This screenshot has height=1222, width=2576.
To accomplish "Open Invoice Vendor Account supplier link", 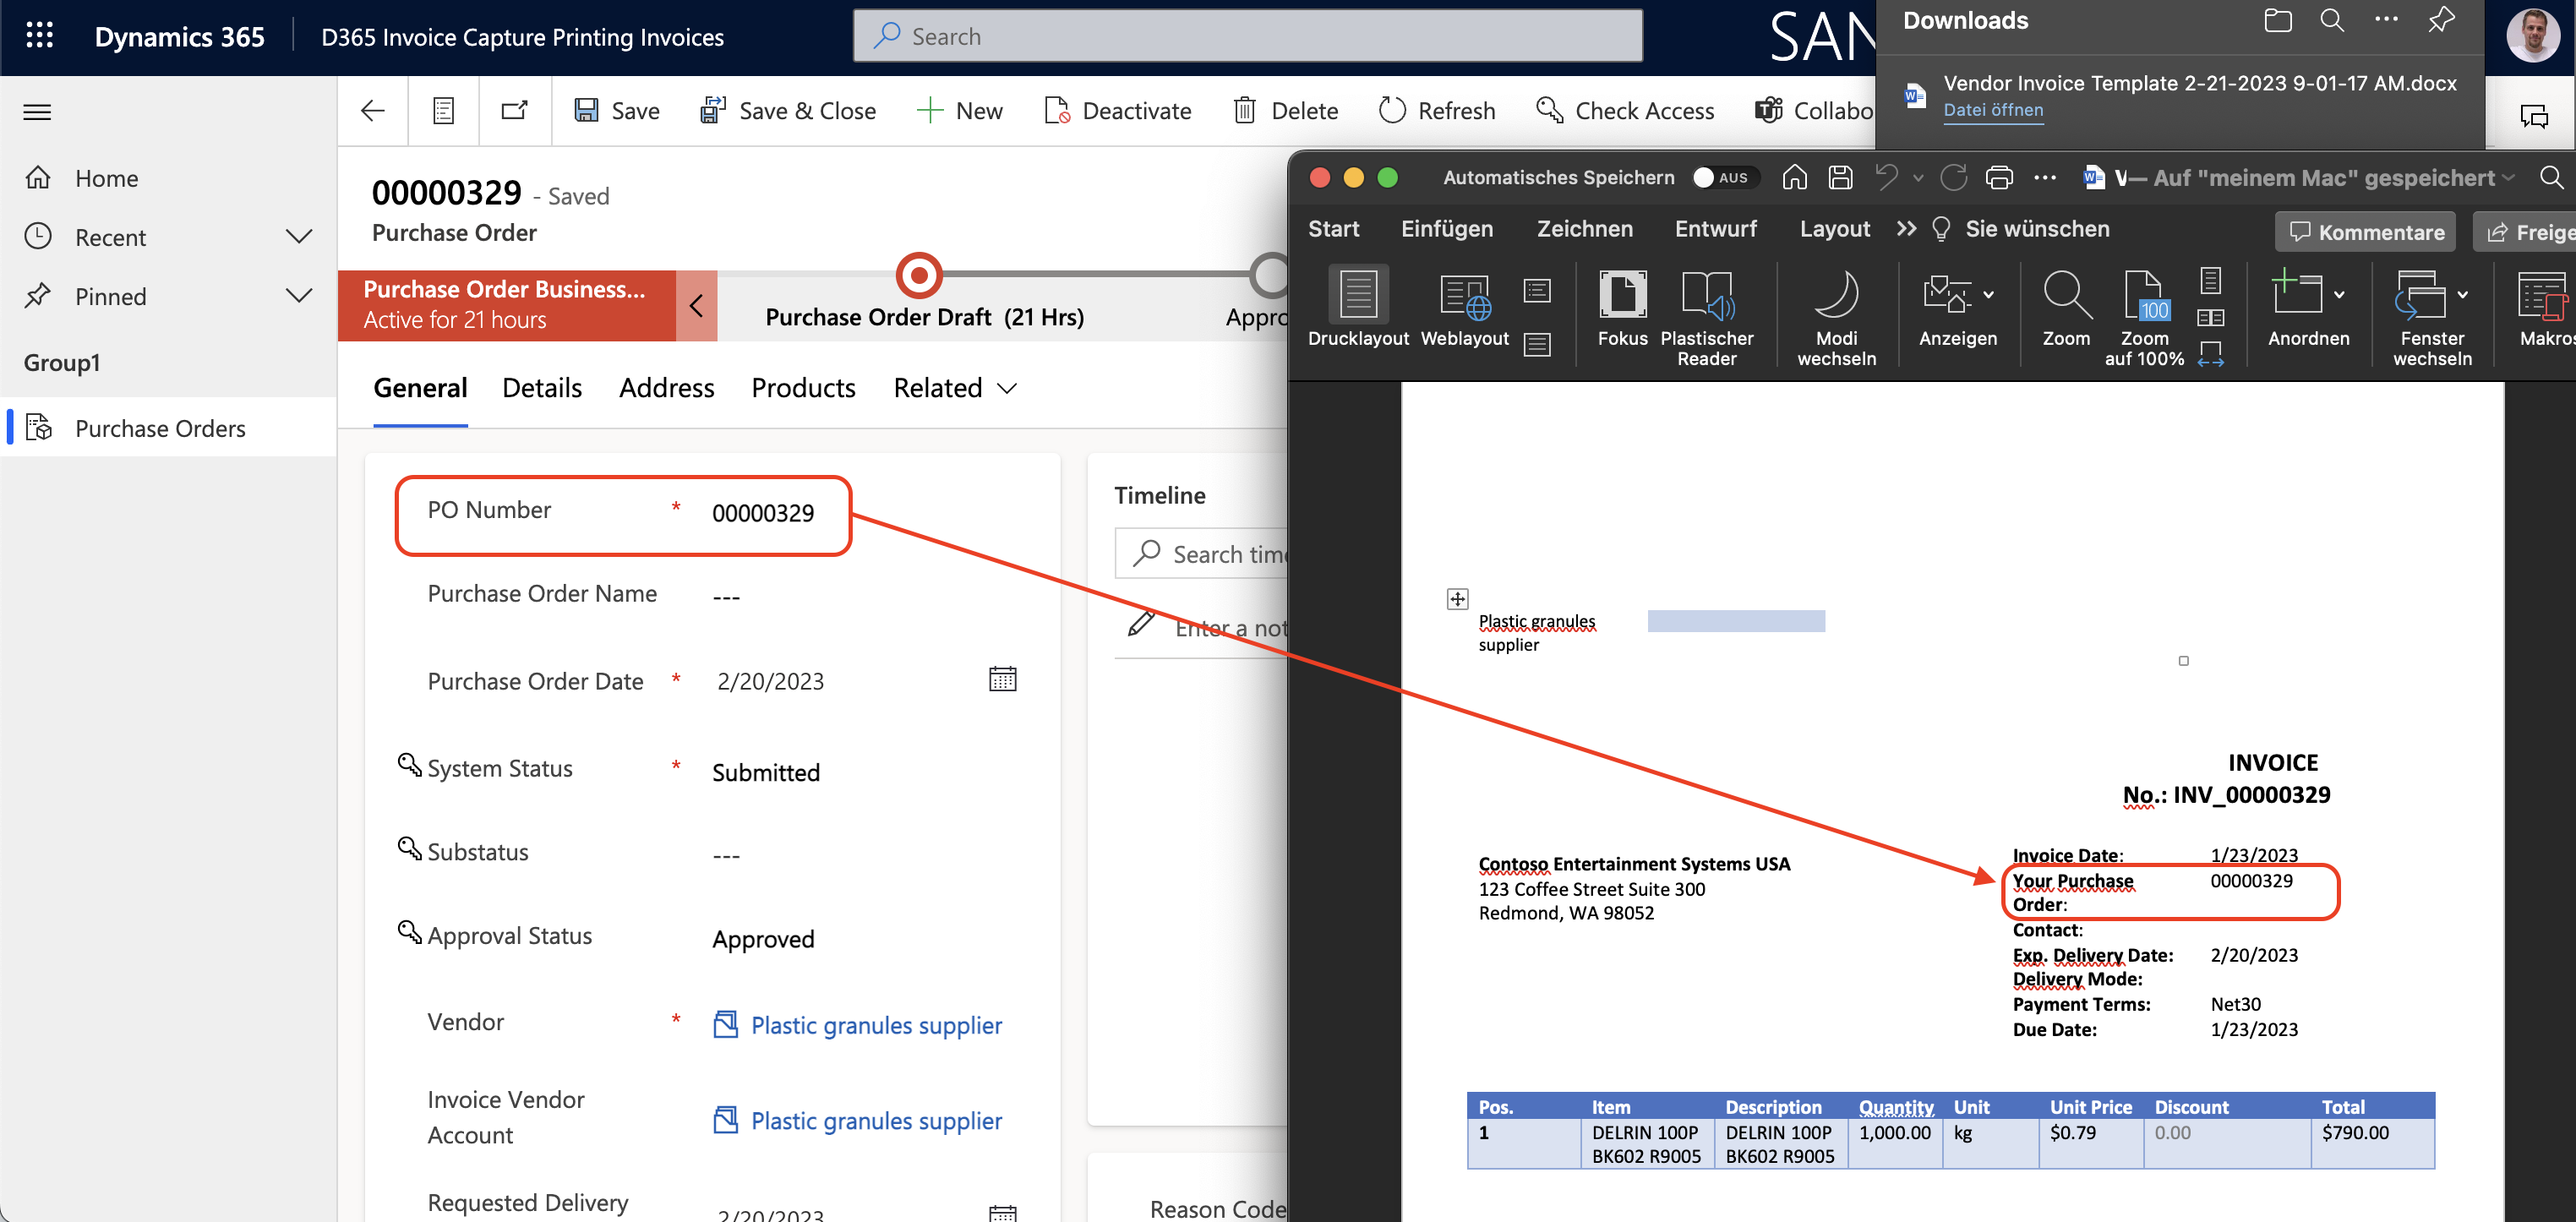I will coord(876,1121).
